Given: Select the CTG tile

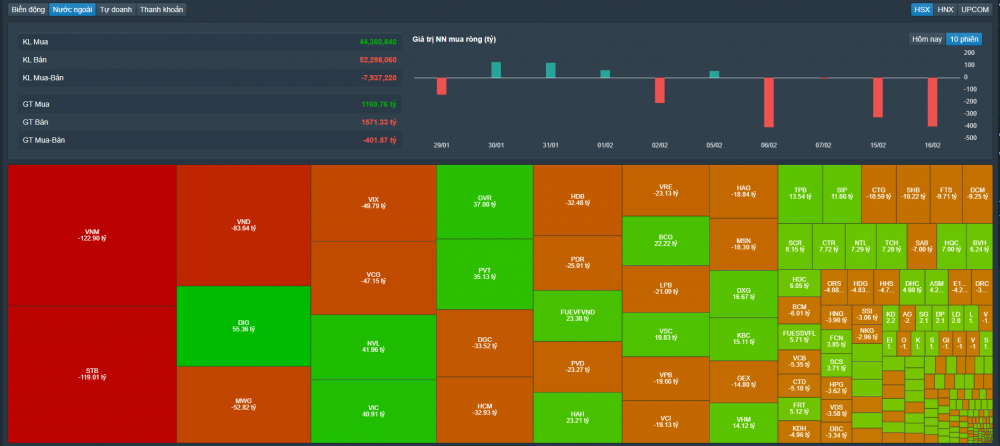Looking at the screenshot, I should tap(879, 194).
